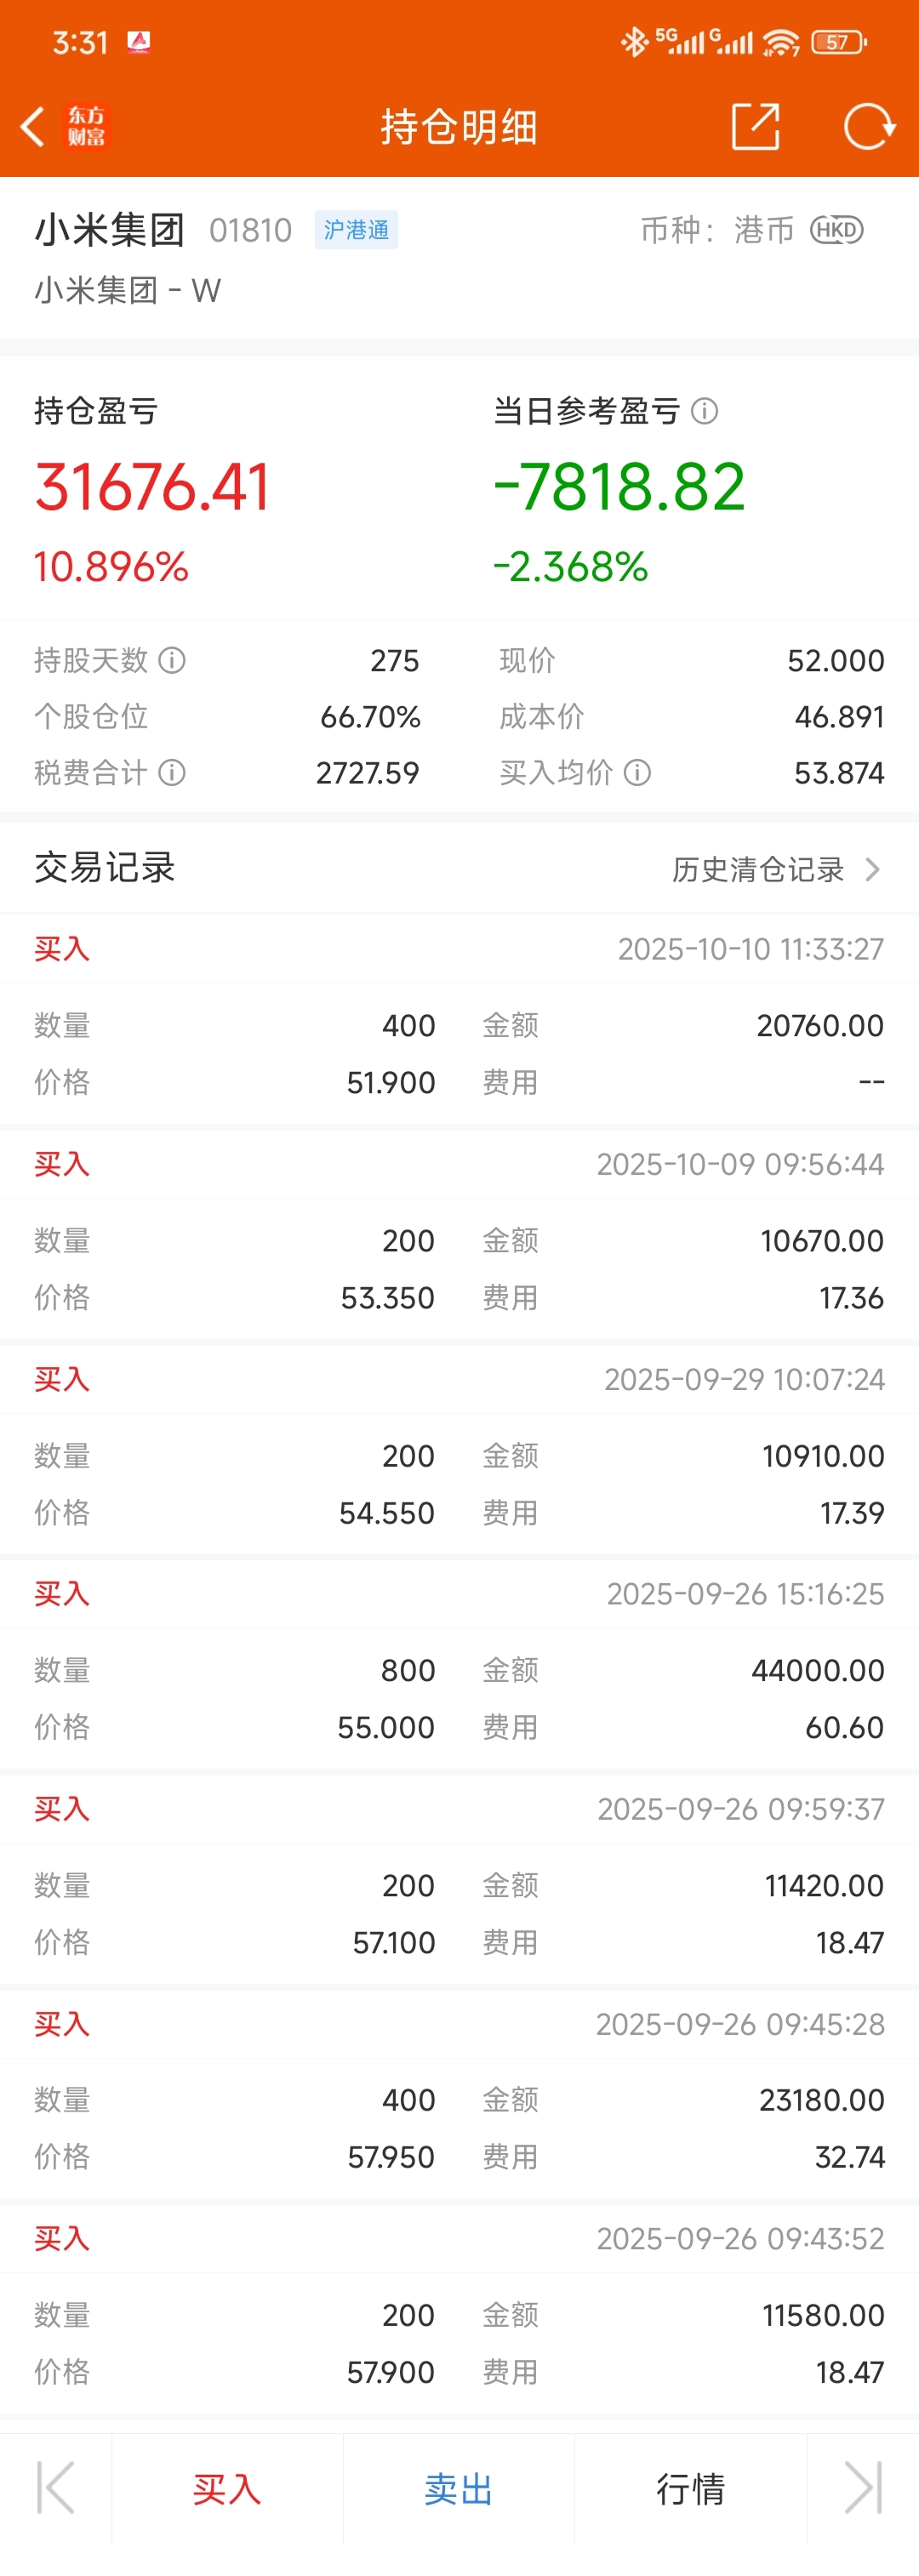Tap the back arrow icon
The width and height of the screenshot is (919, 2576).
pos(33,127)
